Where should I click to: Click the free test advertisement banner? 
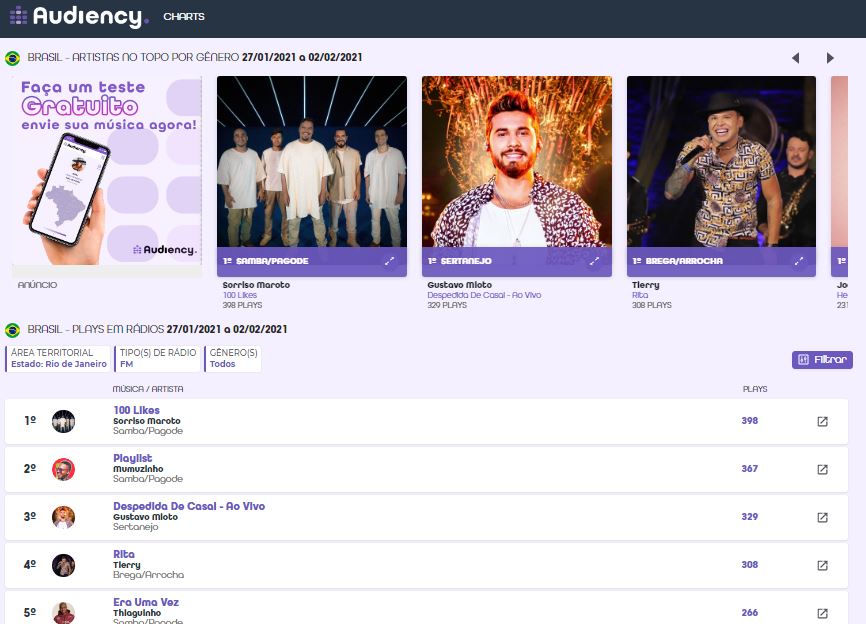(108, 170)
